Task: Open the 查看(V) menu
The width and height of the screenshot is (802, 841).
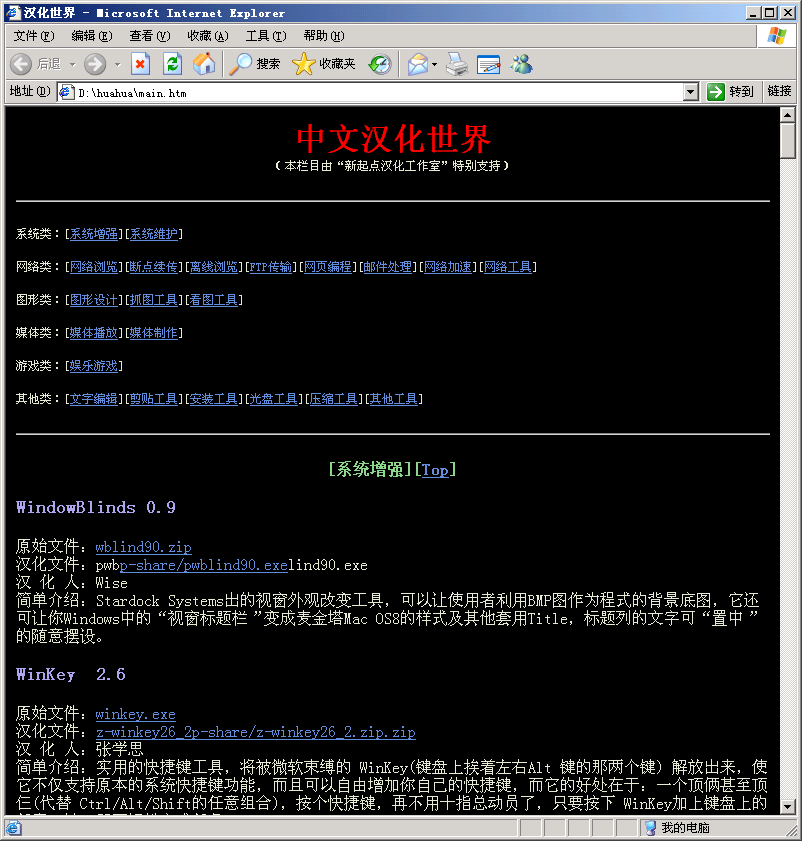Action: tap(150, 36)
